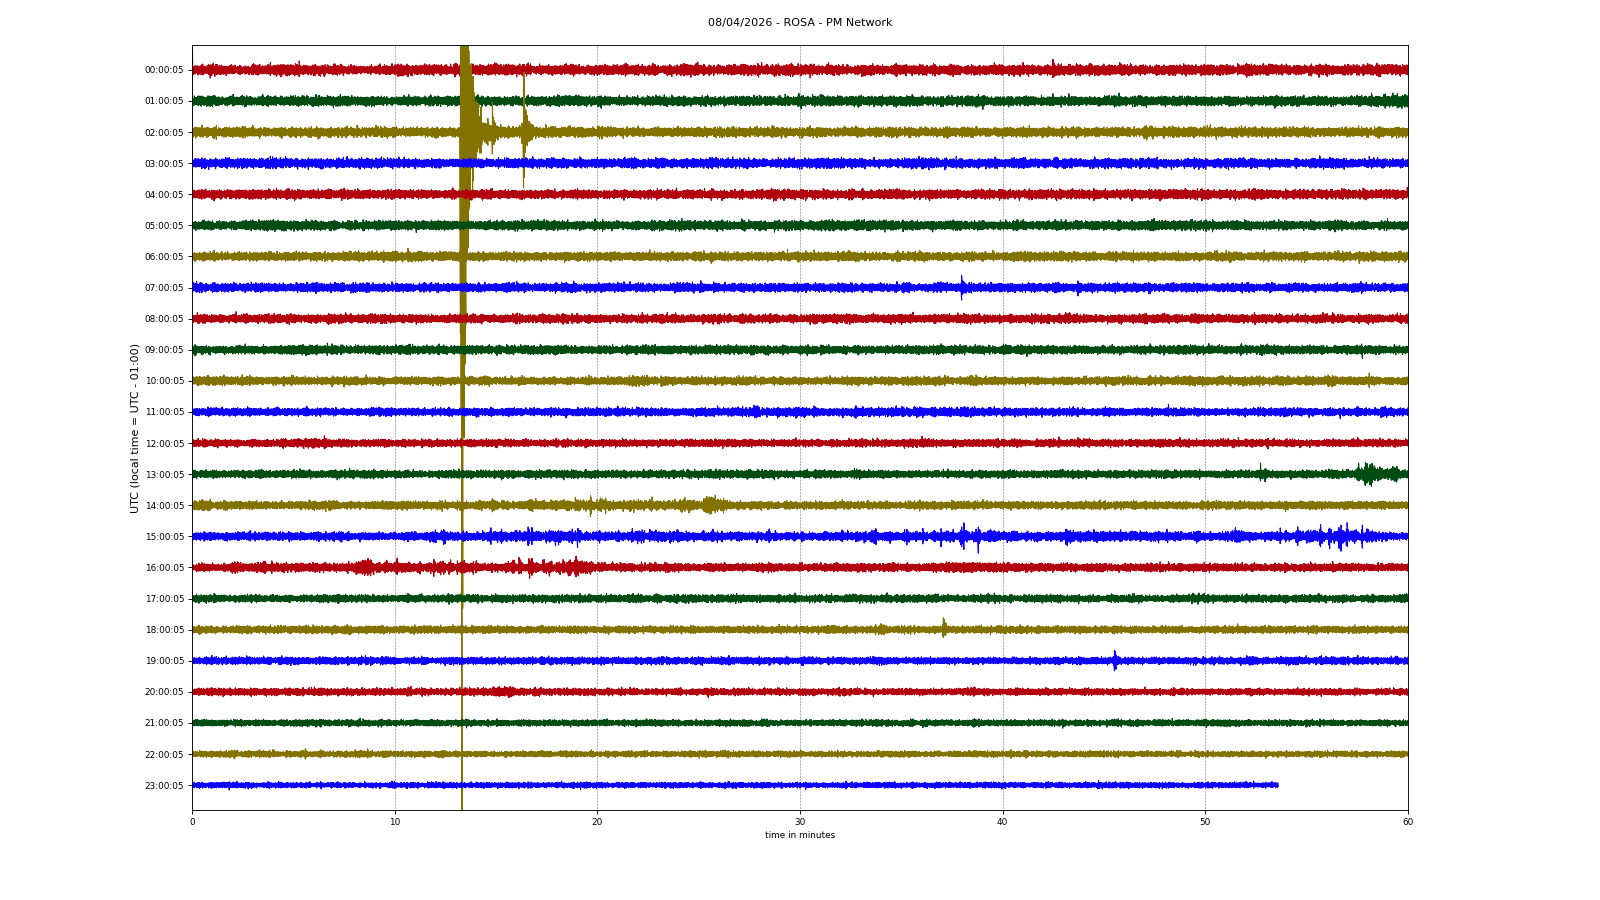The width and height of the screenshot is (1600, 900).
Task: Click the 23:00:05 row label
Action: coord(164,786)
